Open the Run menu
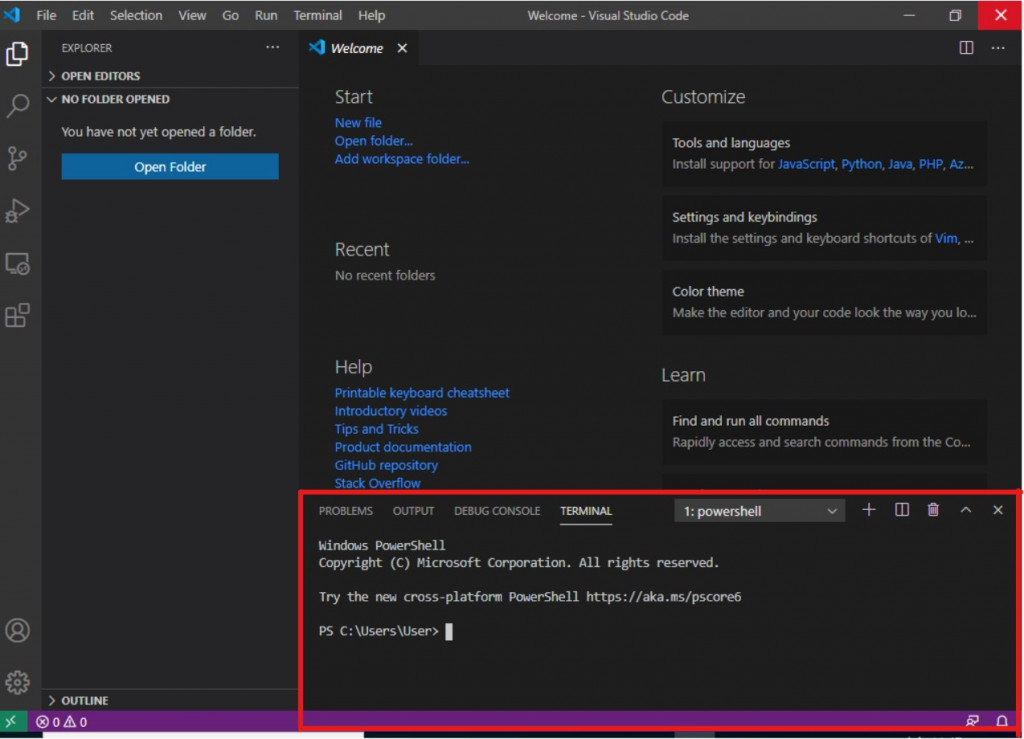The height and width of the screenshot is (739, 1024). click(266, 15)
